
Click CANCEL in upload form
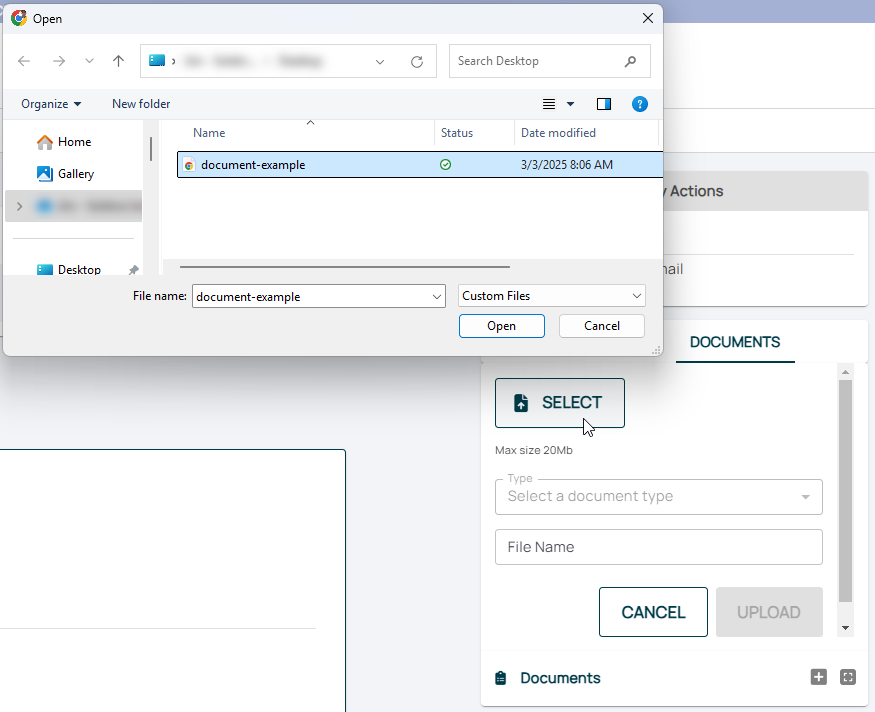pyautogui.click(x=653, y=612)
